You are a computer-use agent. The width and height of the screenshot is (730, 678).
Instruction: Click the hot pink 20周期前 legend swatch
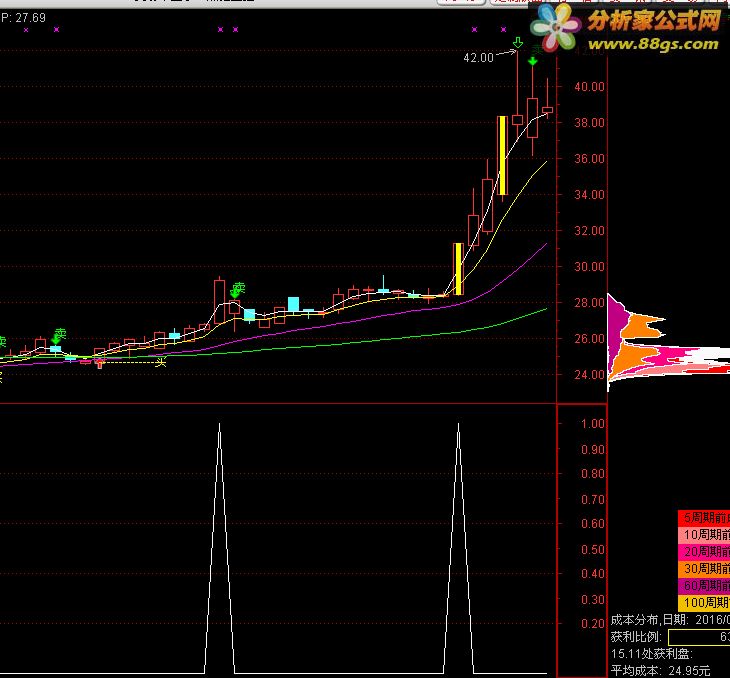coord(704,552)
